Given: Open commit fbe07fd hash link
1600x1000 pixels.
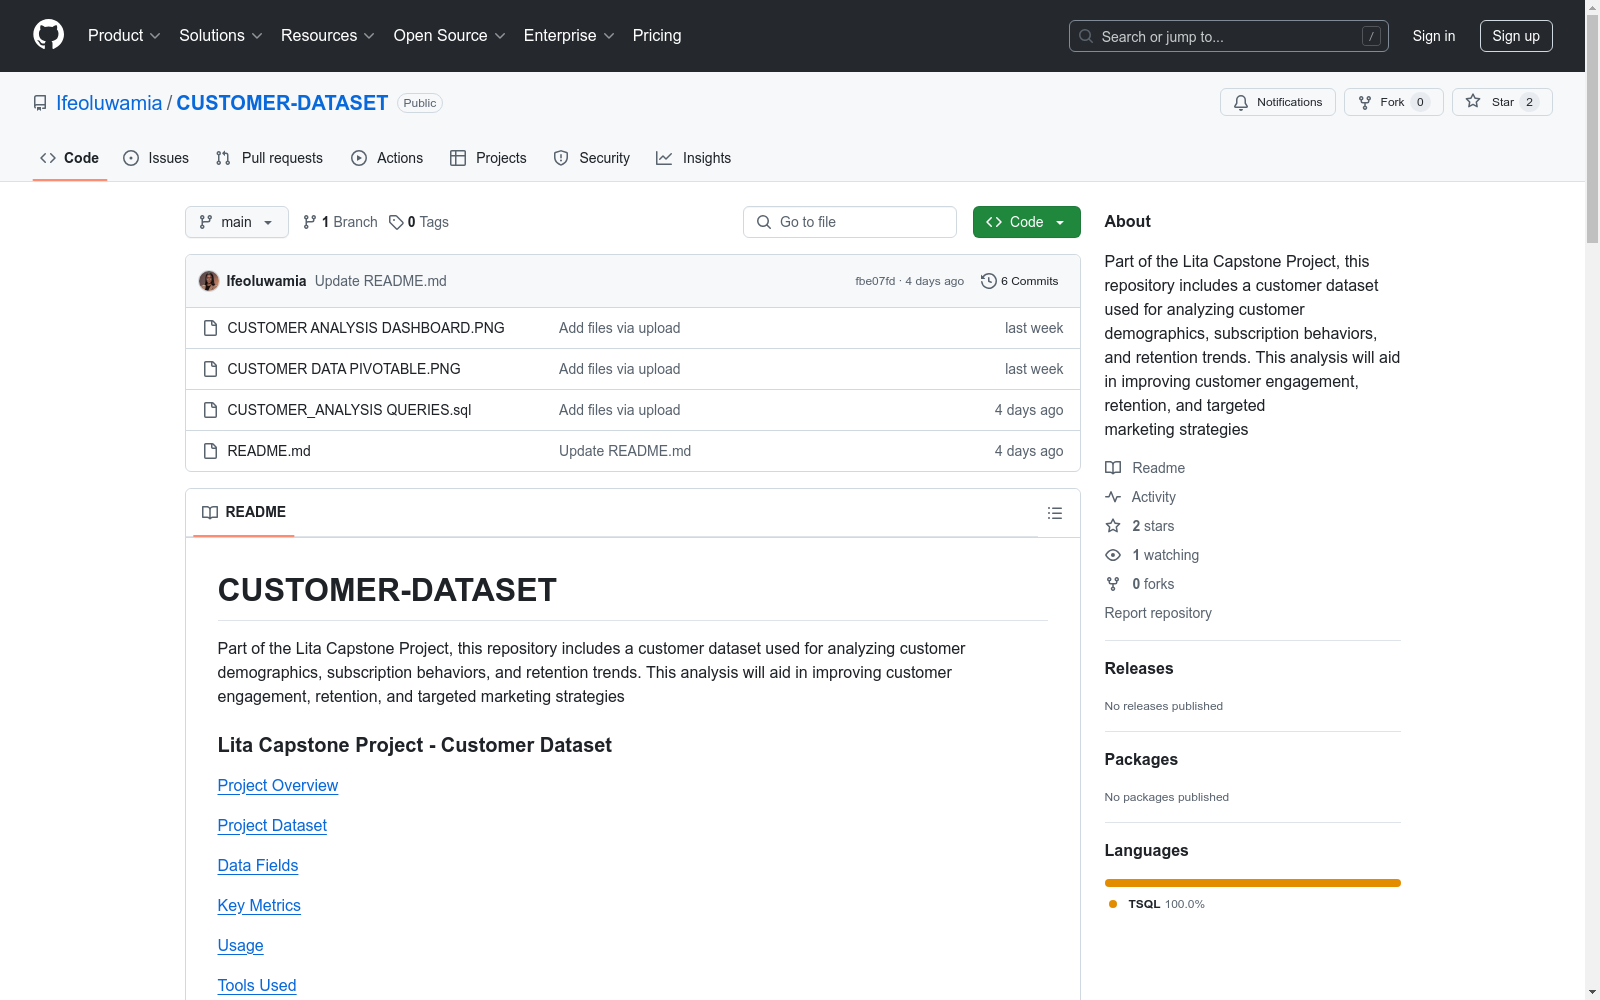Looking at the screenshot, I should 875,282.
